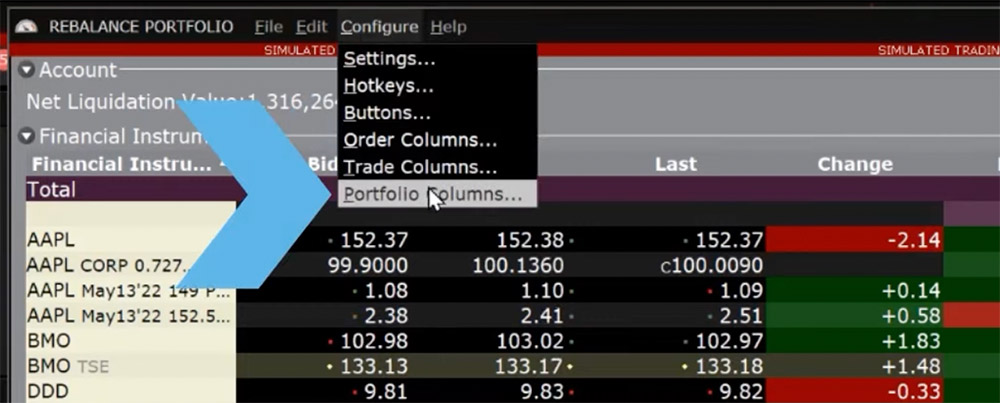Open the File menu

click(x=268, y=27)
